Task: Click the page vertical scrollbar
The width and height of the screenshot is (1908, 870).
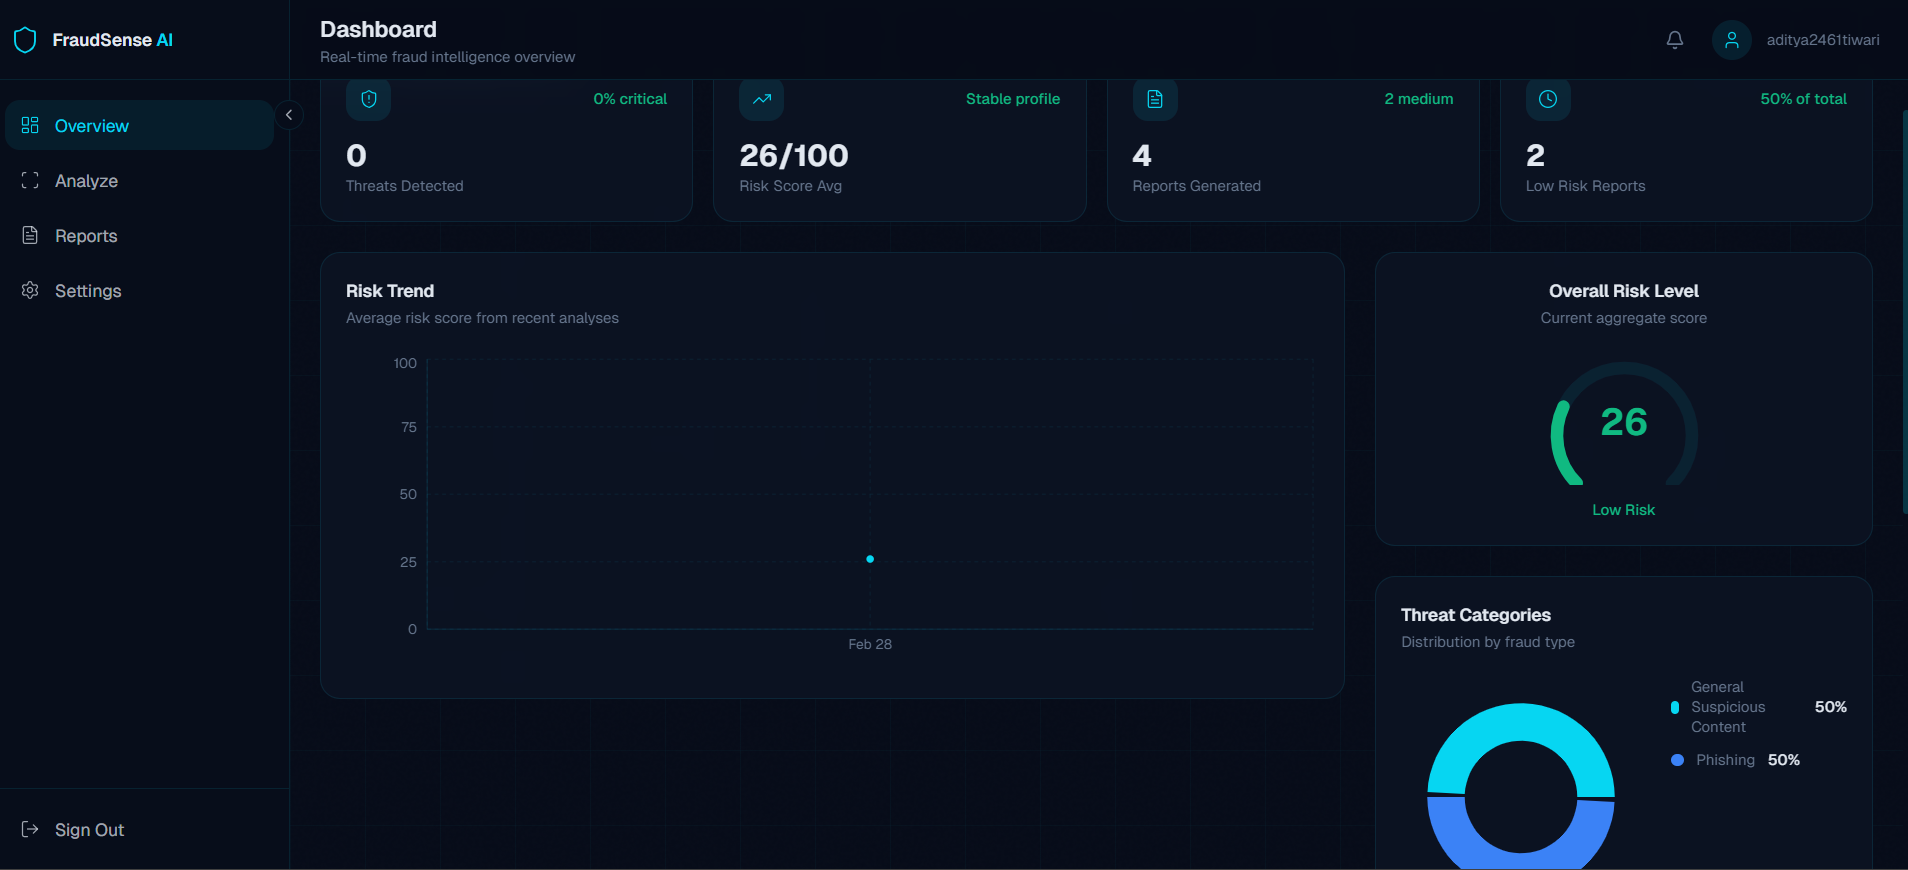Action: coord(1904,312)
